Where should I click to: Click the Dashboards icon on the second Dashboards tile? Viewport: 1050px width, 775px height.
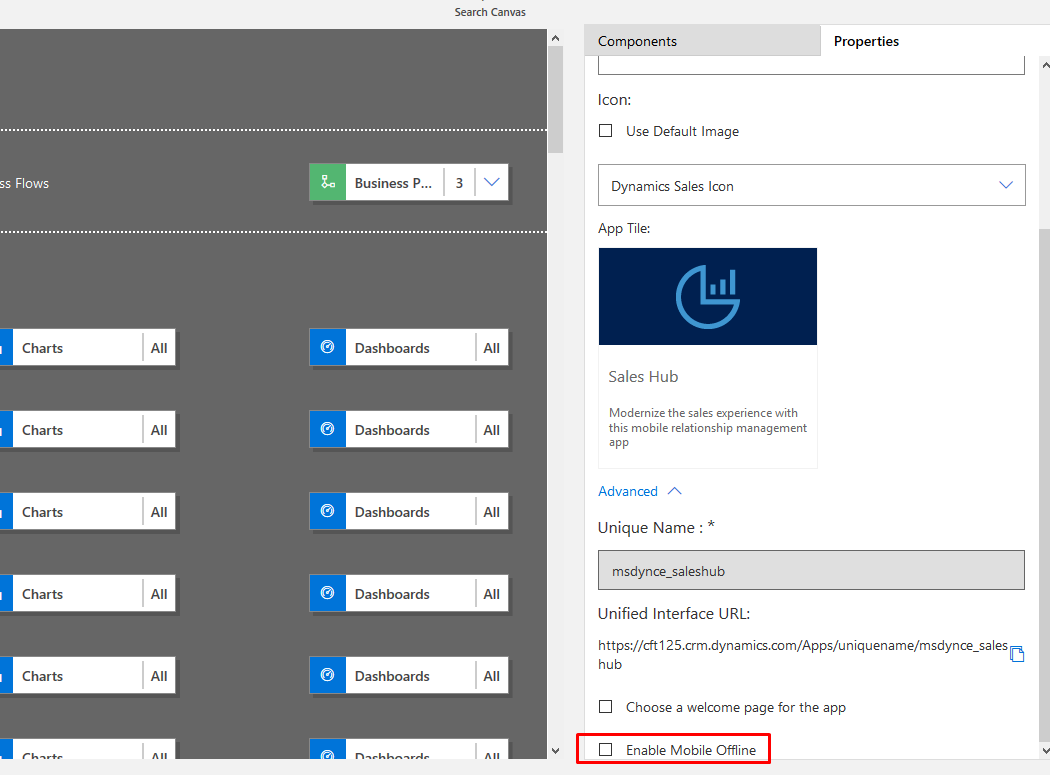327,429
